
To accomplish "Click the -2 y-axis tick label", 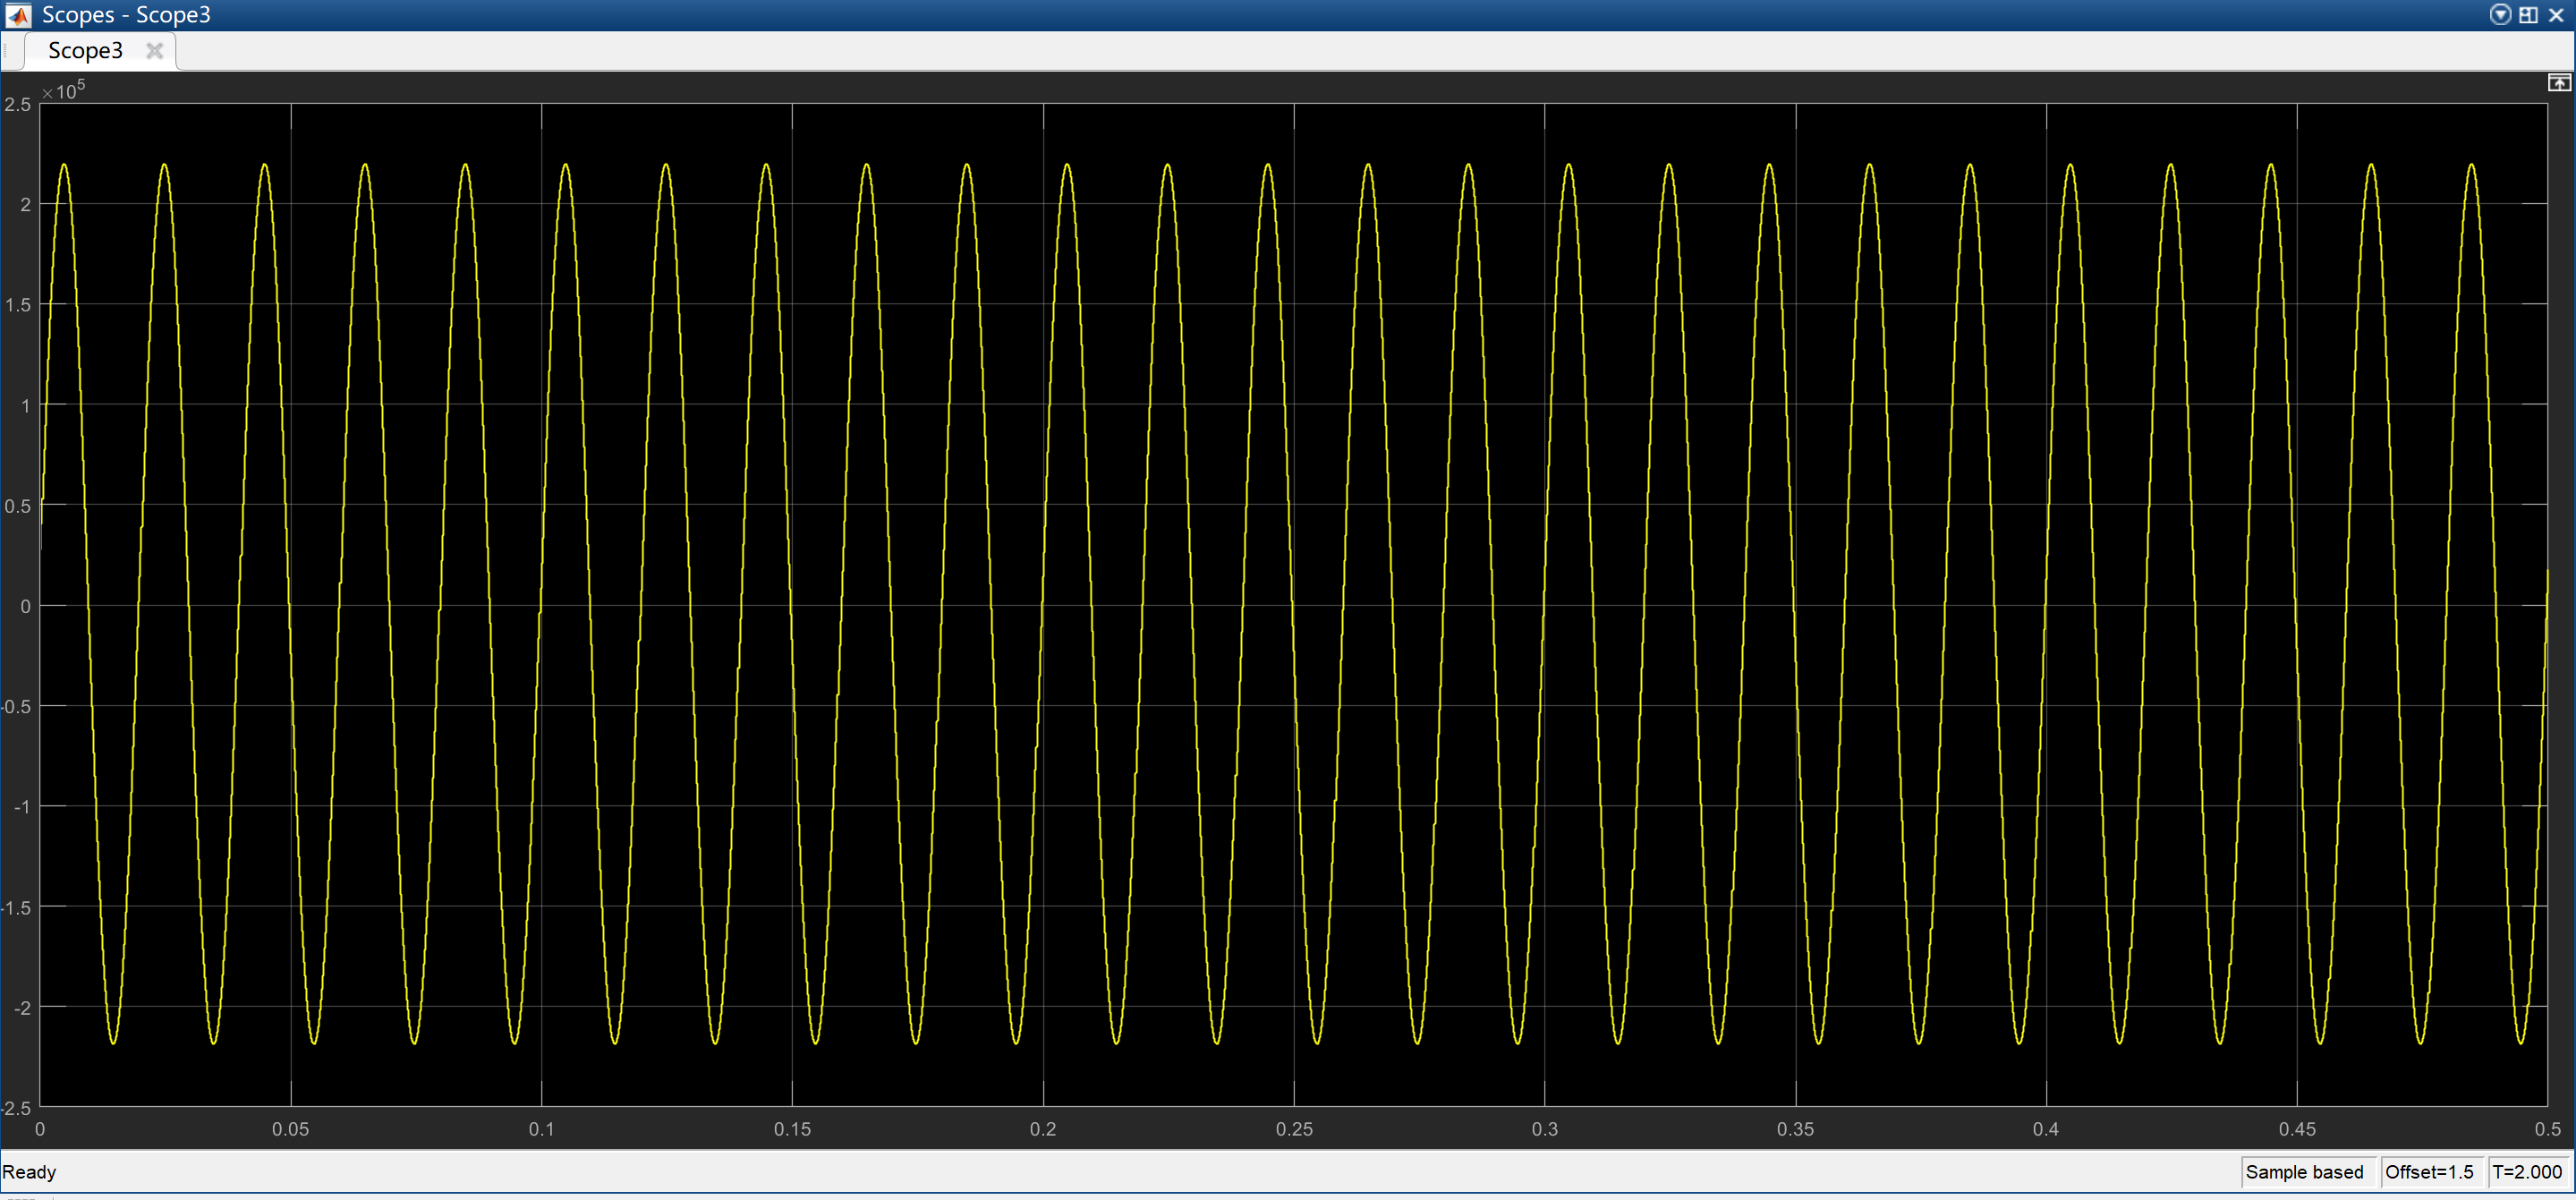I will click(x=22, y=1007).
